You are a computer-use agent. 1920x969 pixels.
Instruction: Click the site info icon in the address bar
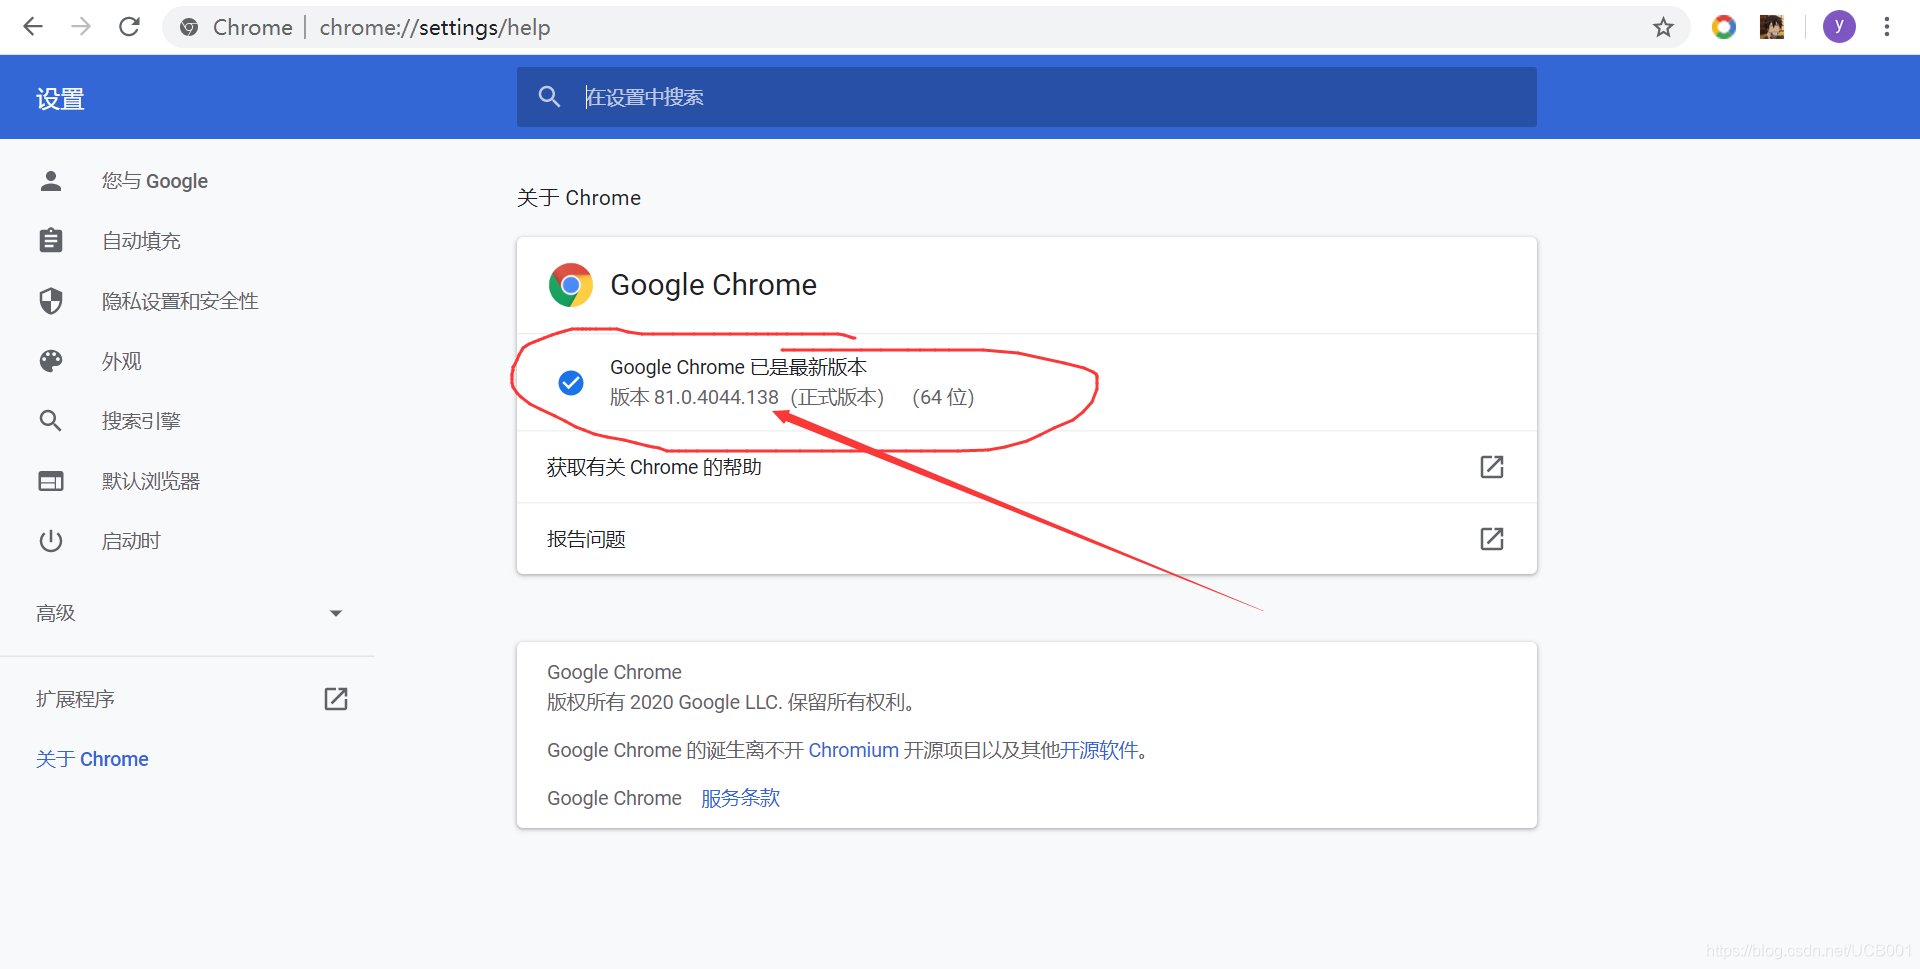point(189,27)
